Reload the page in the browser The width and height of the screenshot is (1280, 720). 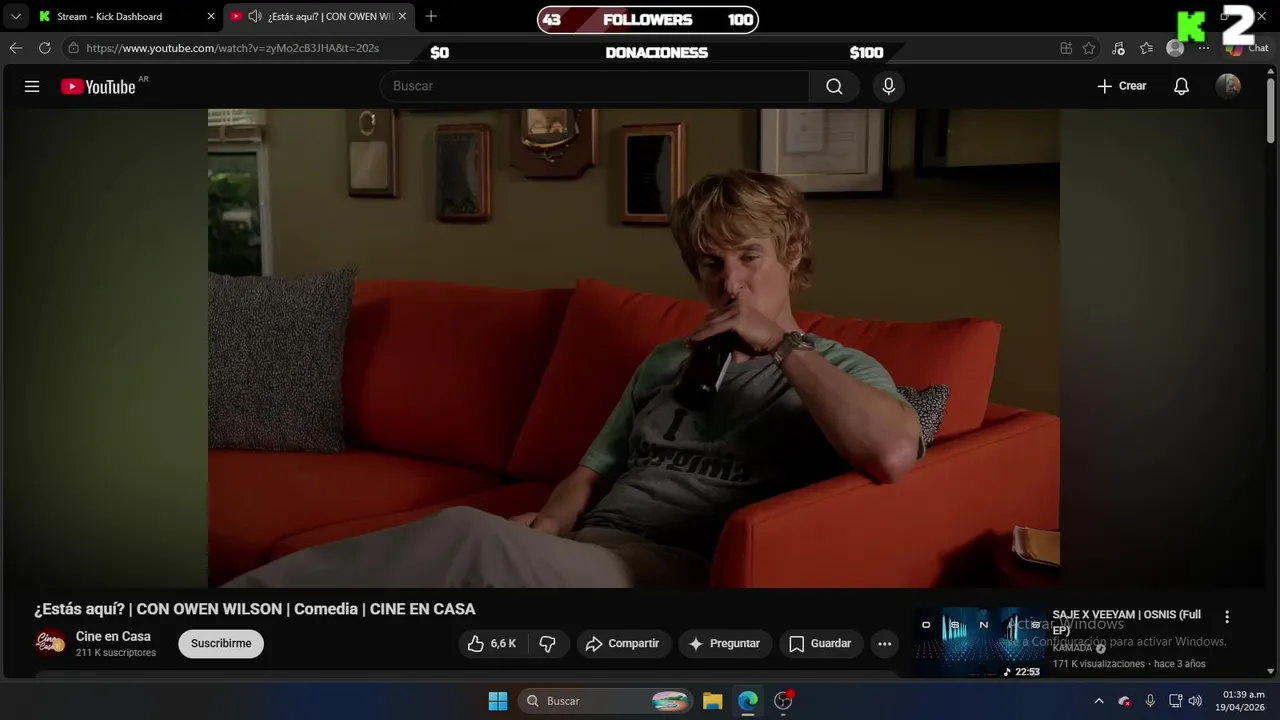click(x=44, y=48)
